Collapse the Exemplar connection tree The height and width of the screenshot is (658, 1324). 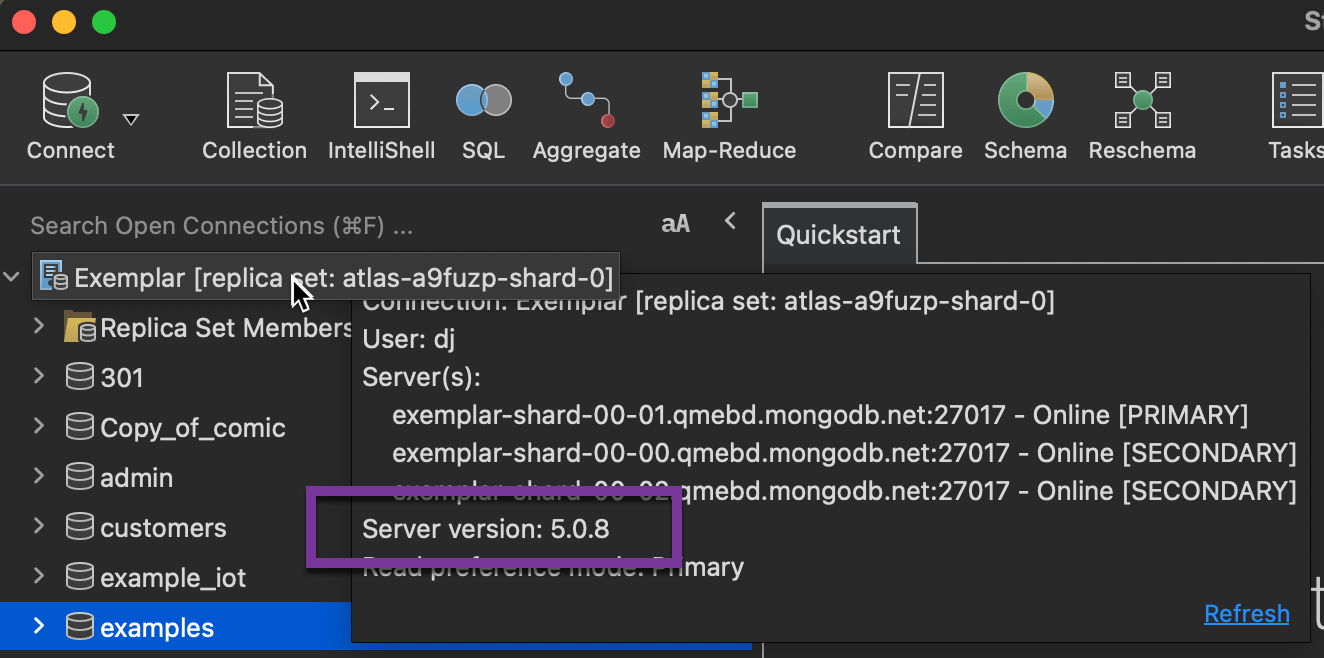12,277
